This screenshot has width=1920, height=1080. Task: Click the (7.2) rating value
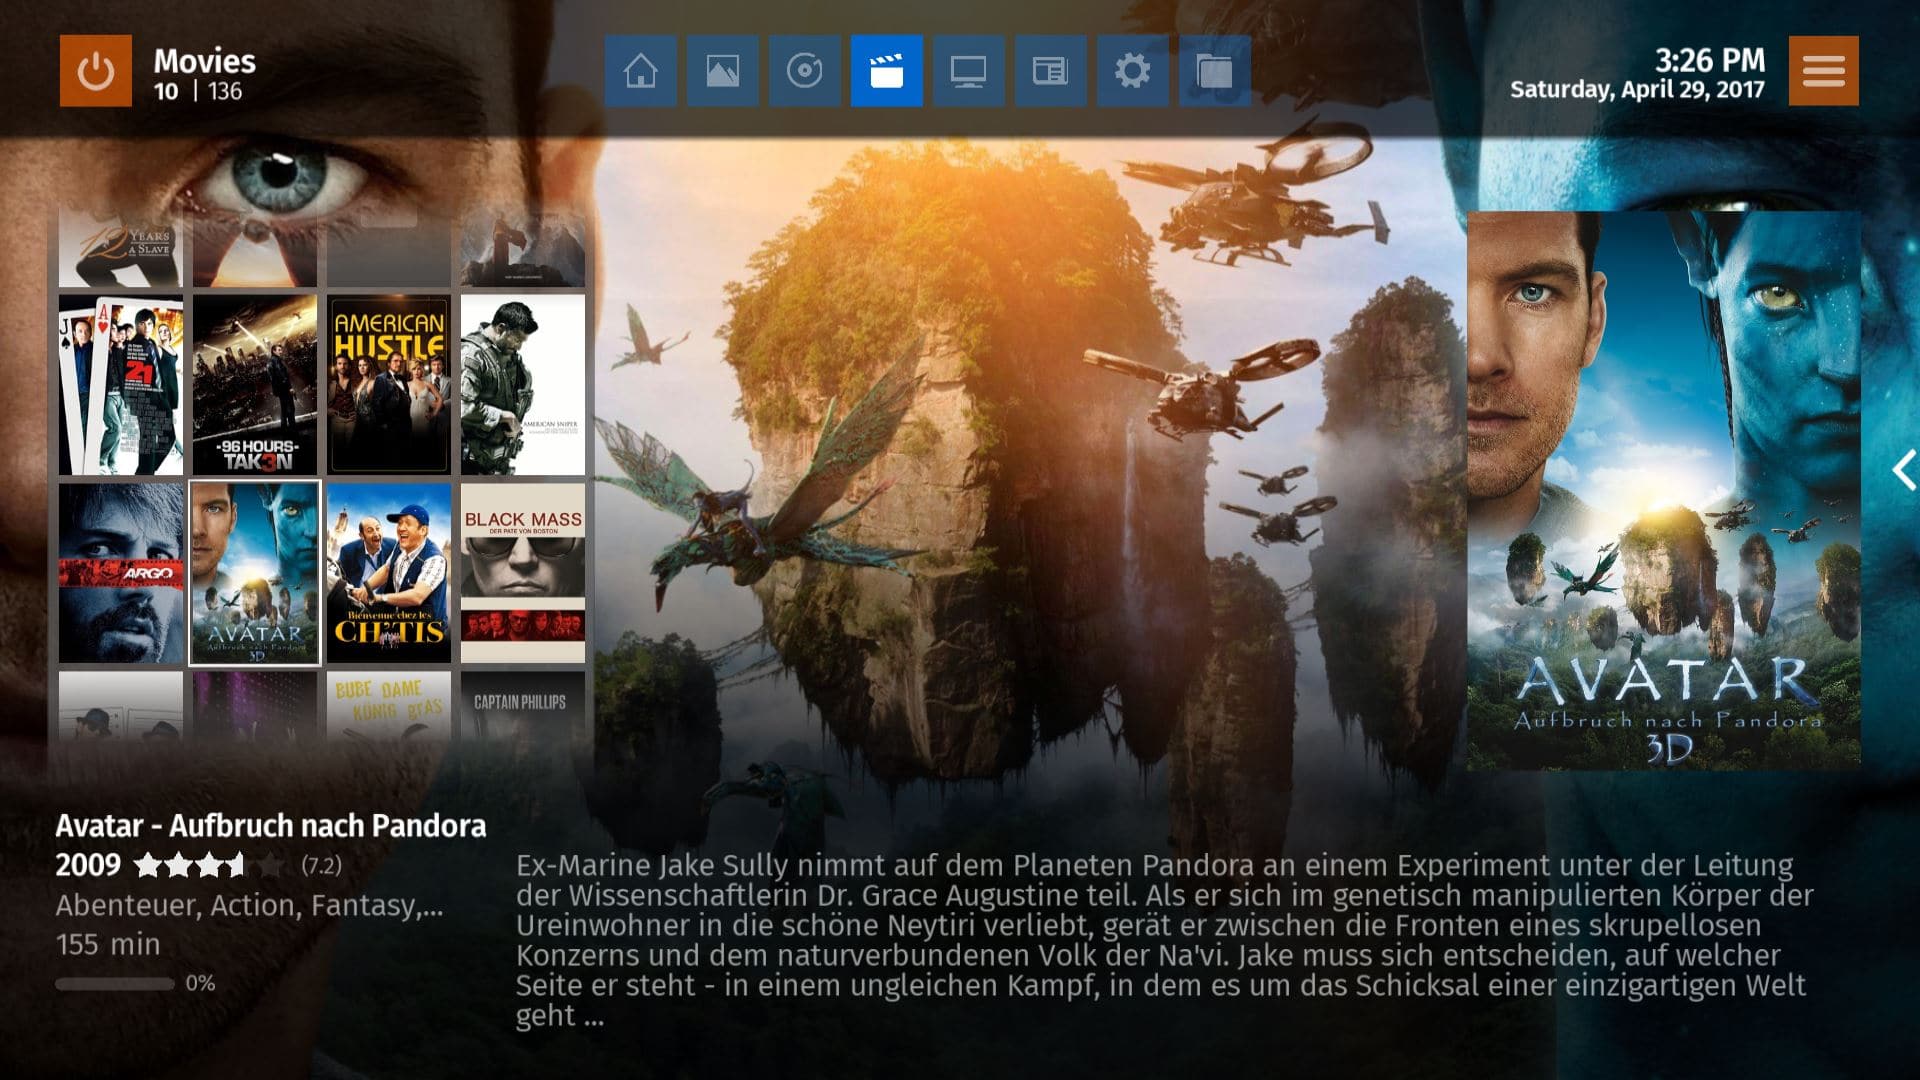(322, 866)
